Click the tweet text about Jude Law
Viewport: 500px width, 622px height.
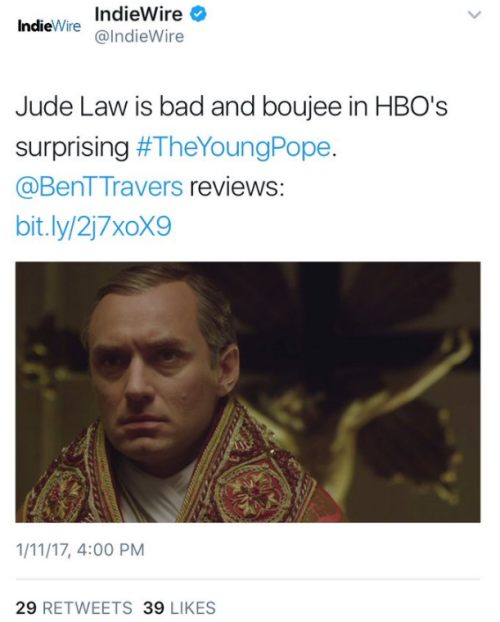pos(232,167)
